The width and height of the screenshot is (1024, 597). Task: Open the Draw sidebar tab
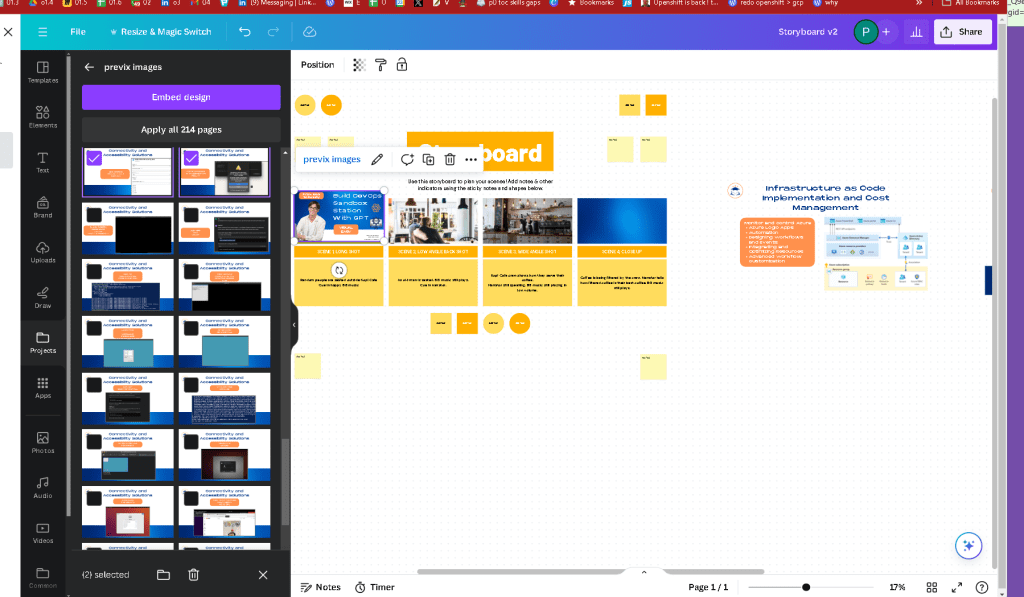coord(43,297)
